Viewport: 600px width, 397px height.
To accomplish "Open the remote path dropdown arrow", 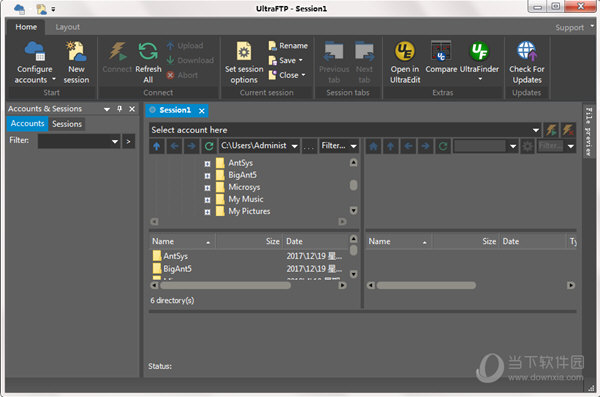I will pyautogui.click(x=513, y=146).
